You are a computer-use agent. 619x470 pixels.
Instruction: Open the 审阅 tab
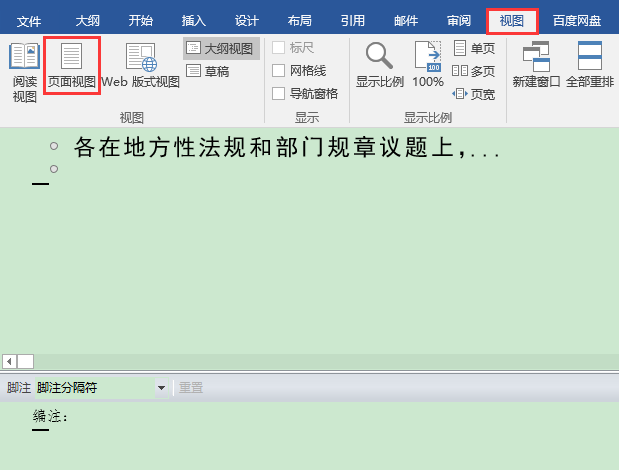click(459, 21)
